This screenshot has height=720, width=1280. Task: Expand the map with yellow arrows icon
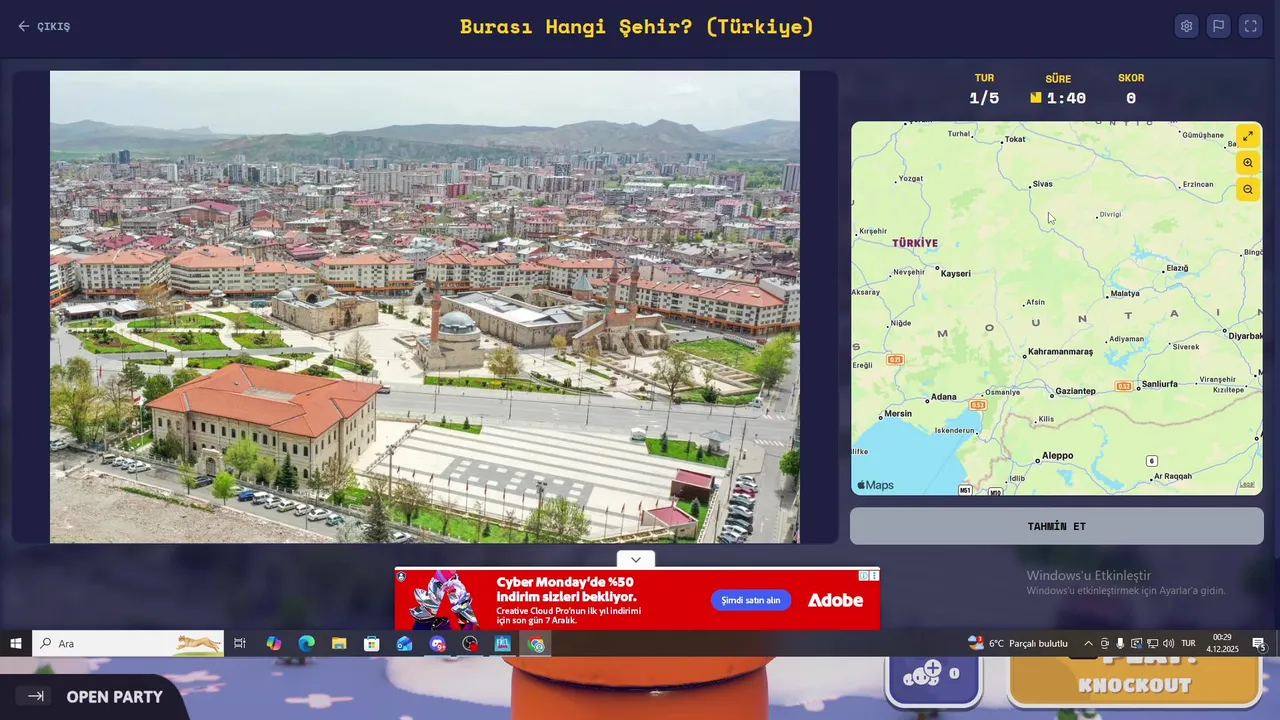click(1247, 136)
